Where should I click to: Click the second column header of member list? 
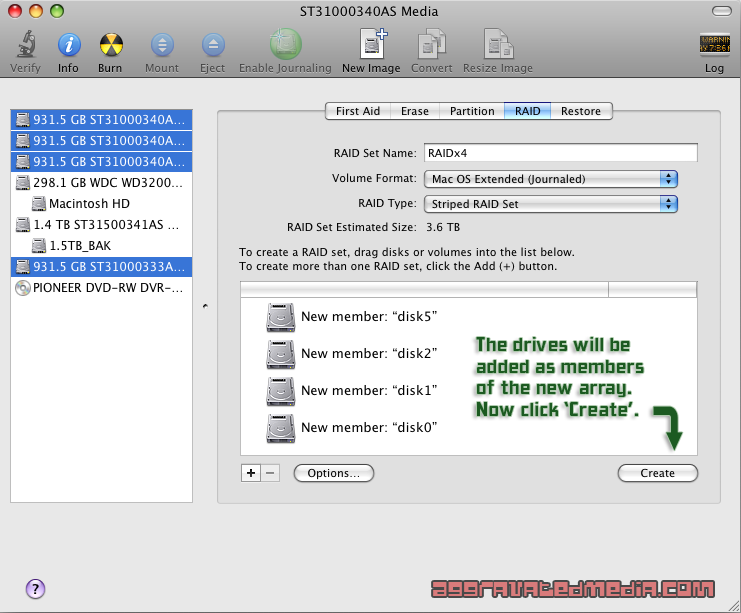pos(653,289)
